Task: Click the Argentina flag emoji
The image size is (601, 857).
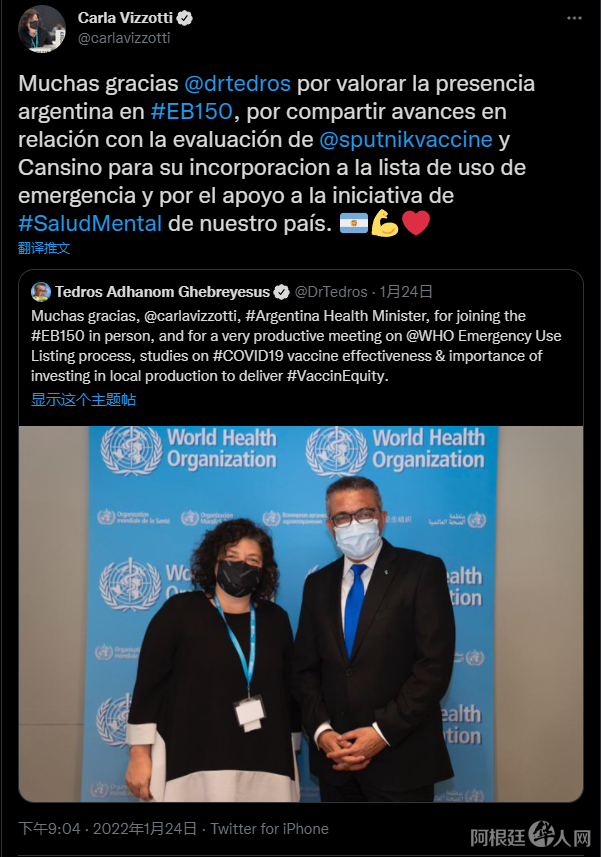Action: tap(353, 223)
